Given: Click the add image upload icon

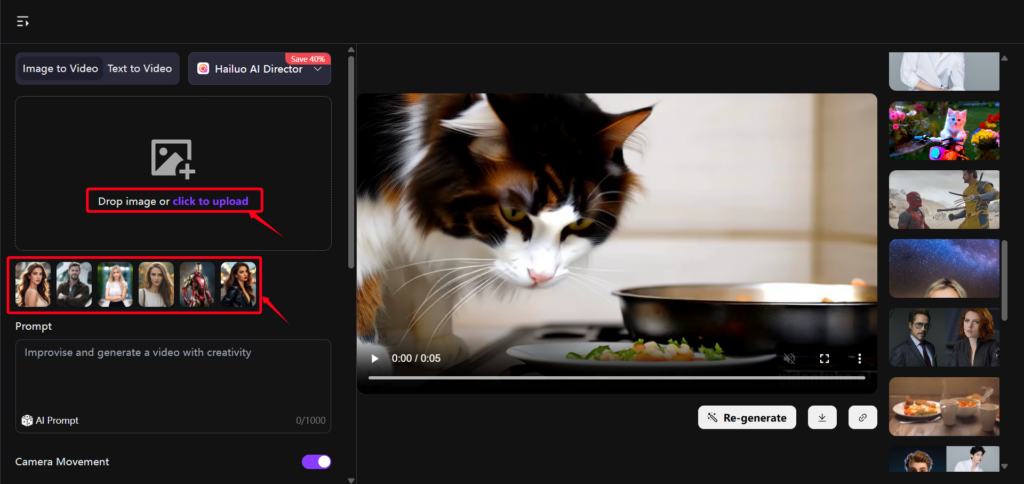Looking at the screenshot, I should [x=173, y=159].
